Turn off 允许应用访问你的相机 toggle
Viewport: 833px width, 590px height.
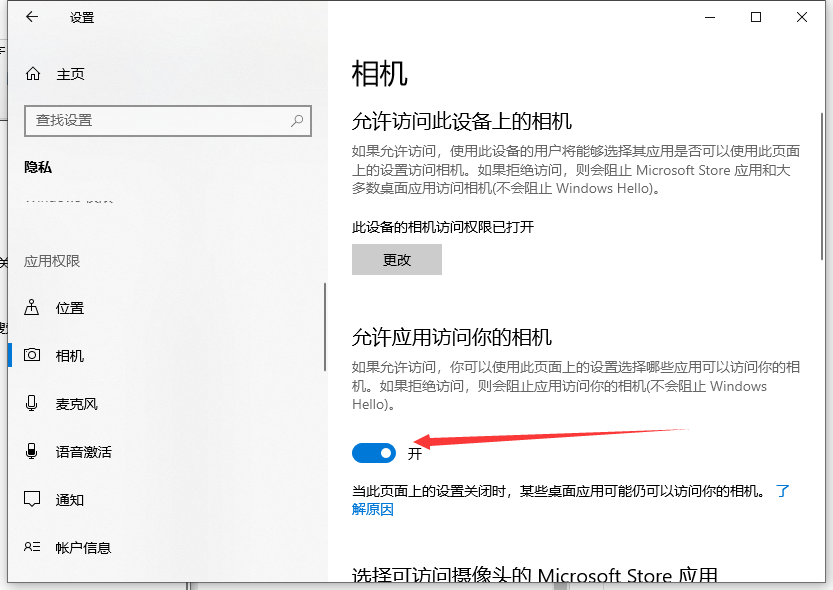374,454
